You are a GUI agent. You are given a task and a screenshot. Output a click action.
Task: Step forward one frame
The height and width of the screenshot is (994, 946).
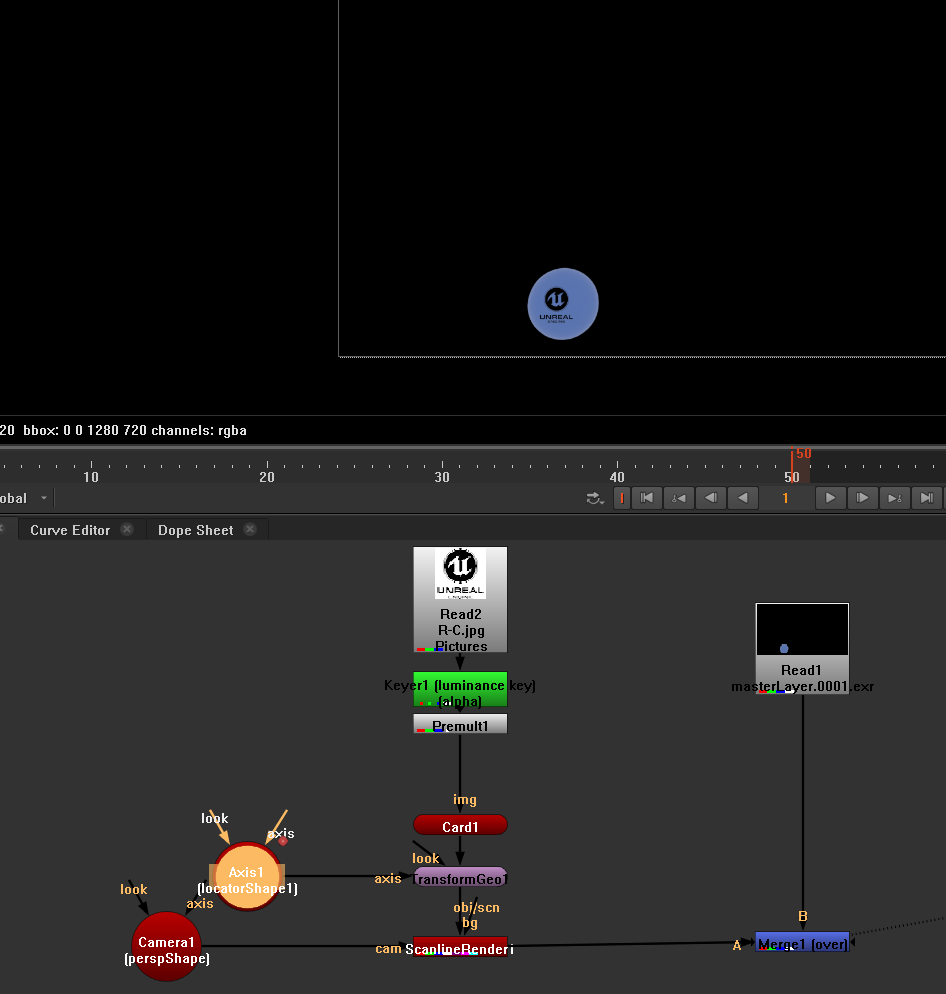pyautogui.click(x=862, y=498)
